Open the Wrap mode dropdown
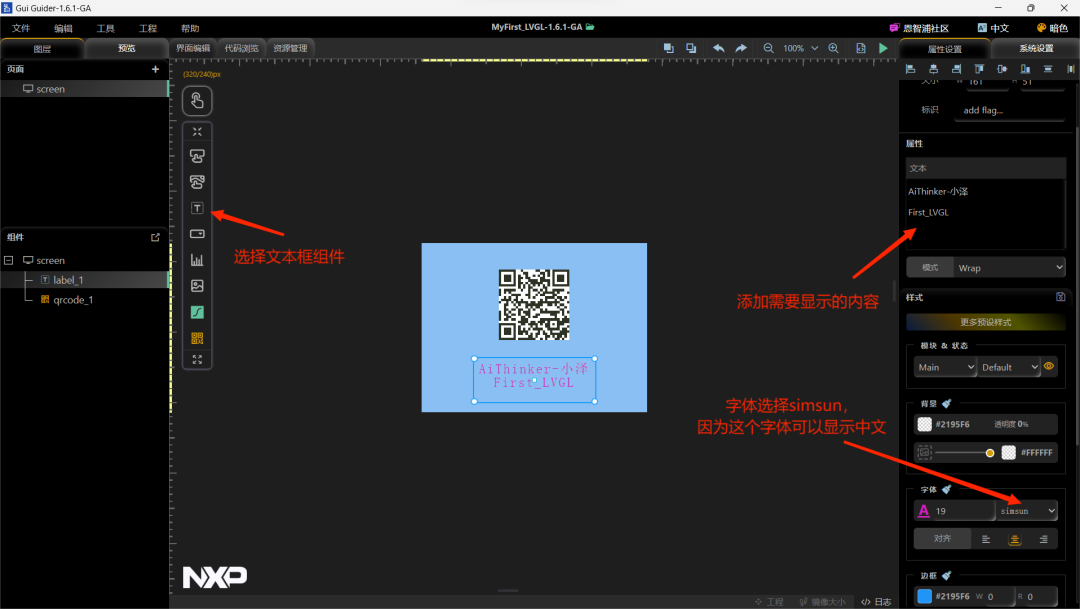This screenshot has width=1080, height=609. point(1009,267)
